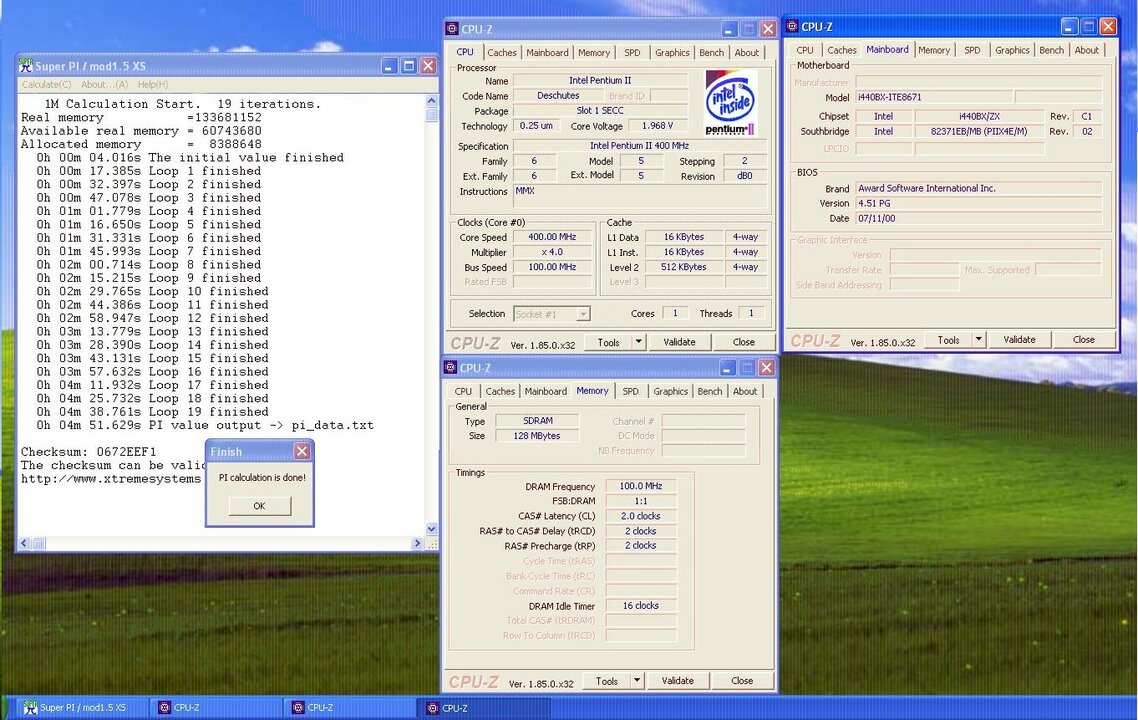Go to CPU tab in Memory CPU-Z window

[463, 392]
